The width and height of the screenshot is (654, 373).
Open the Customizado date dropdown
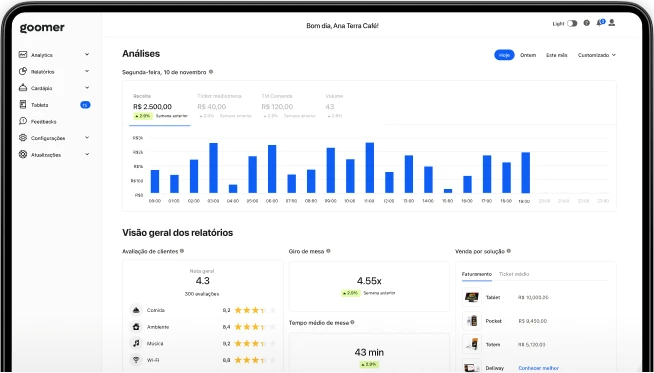[596, 55]
